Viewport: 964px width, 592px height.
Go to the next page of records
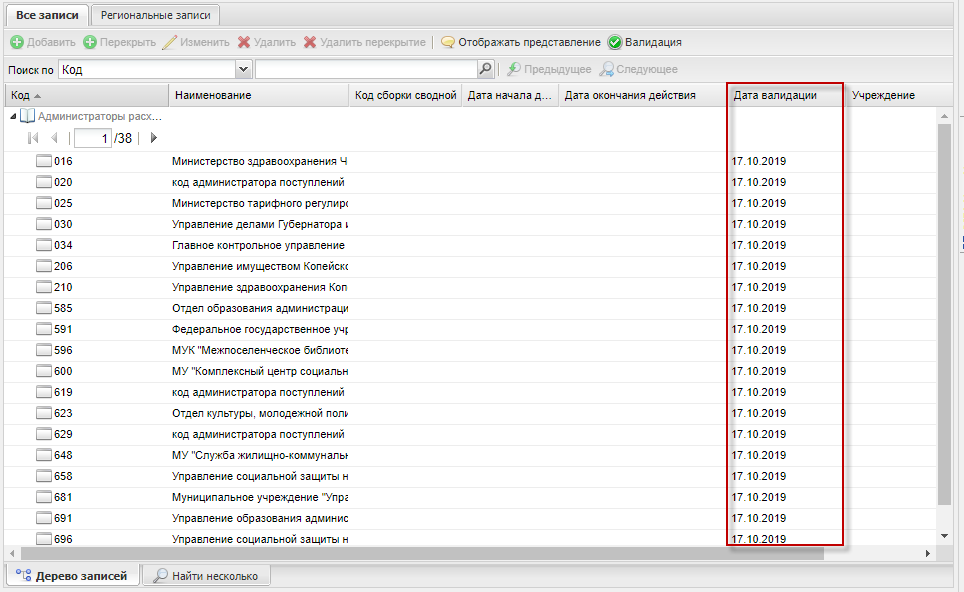point(153,138)
